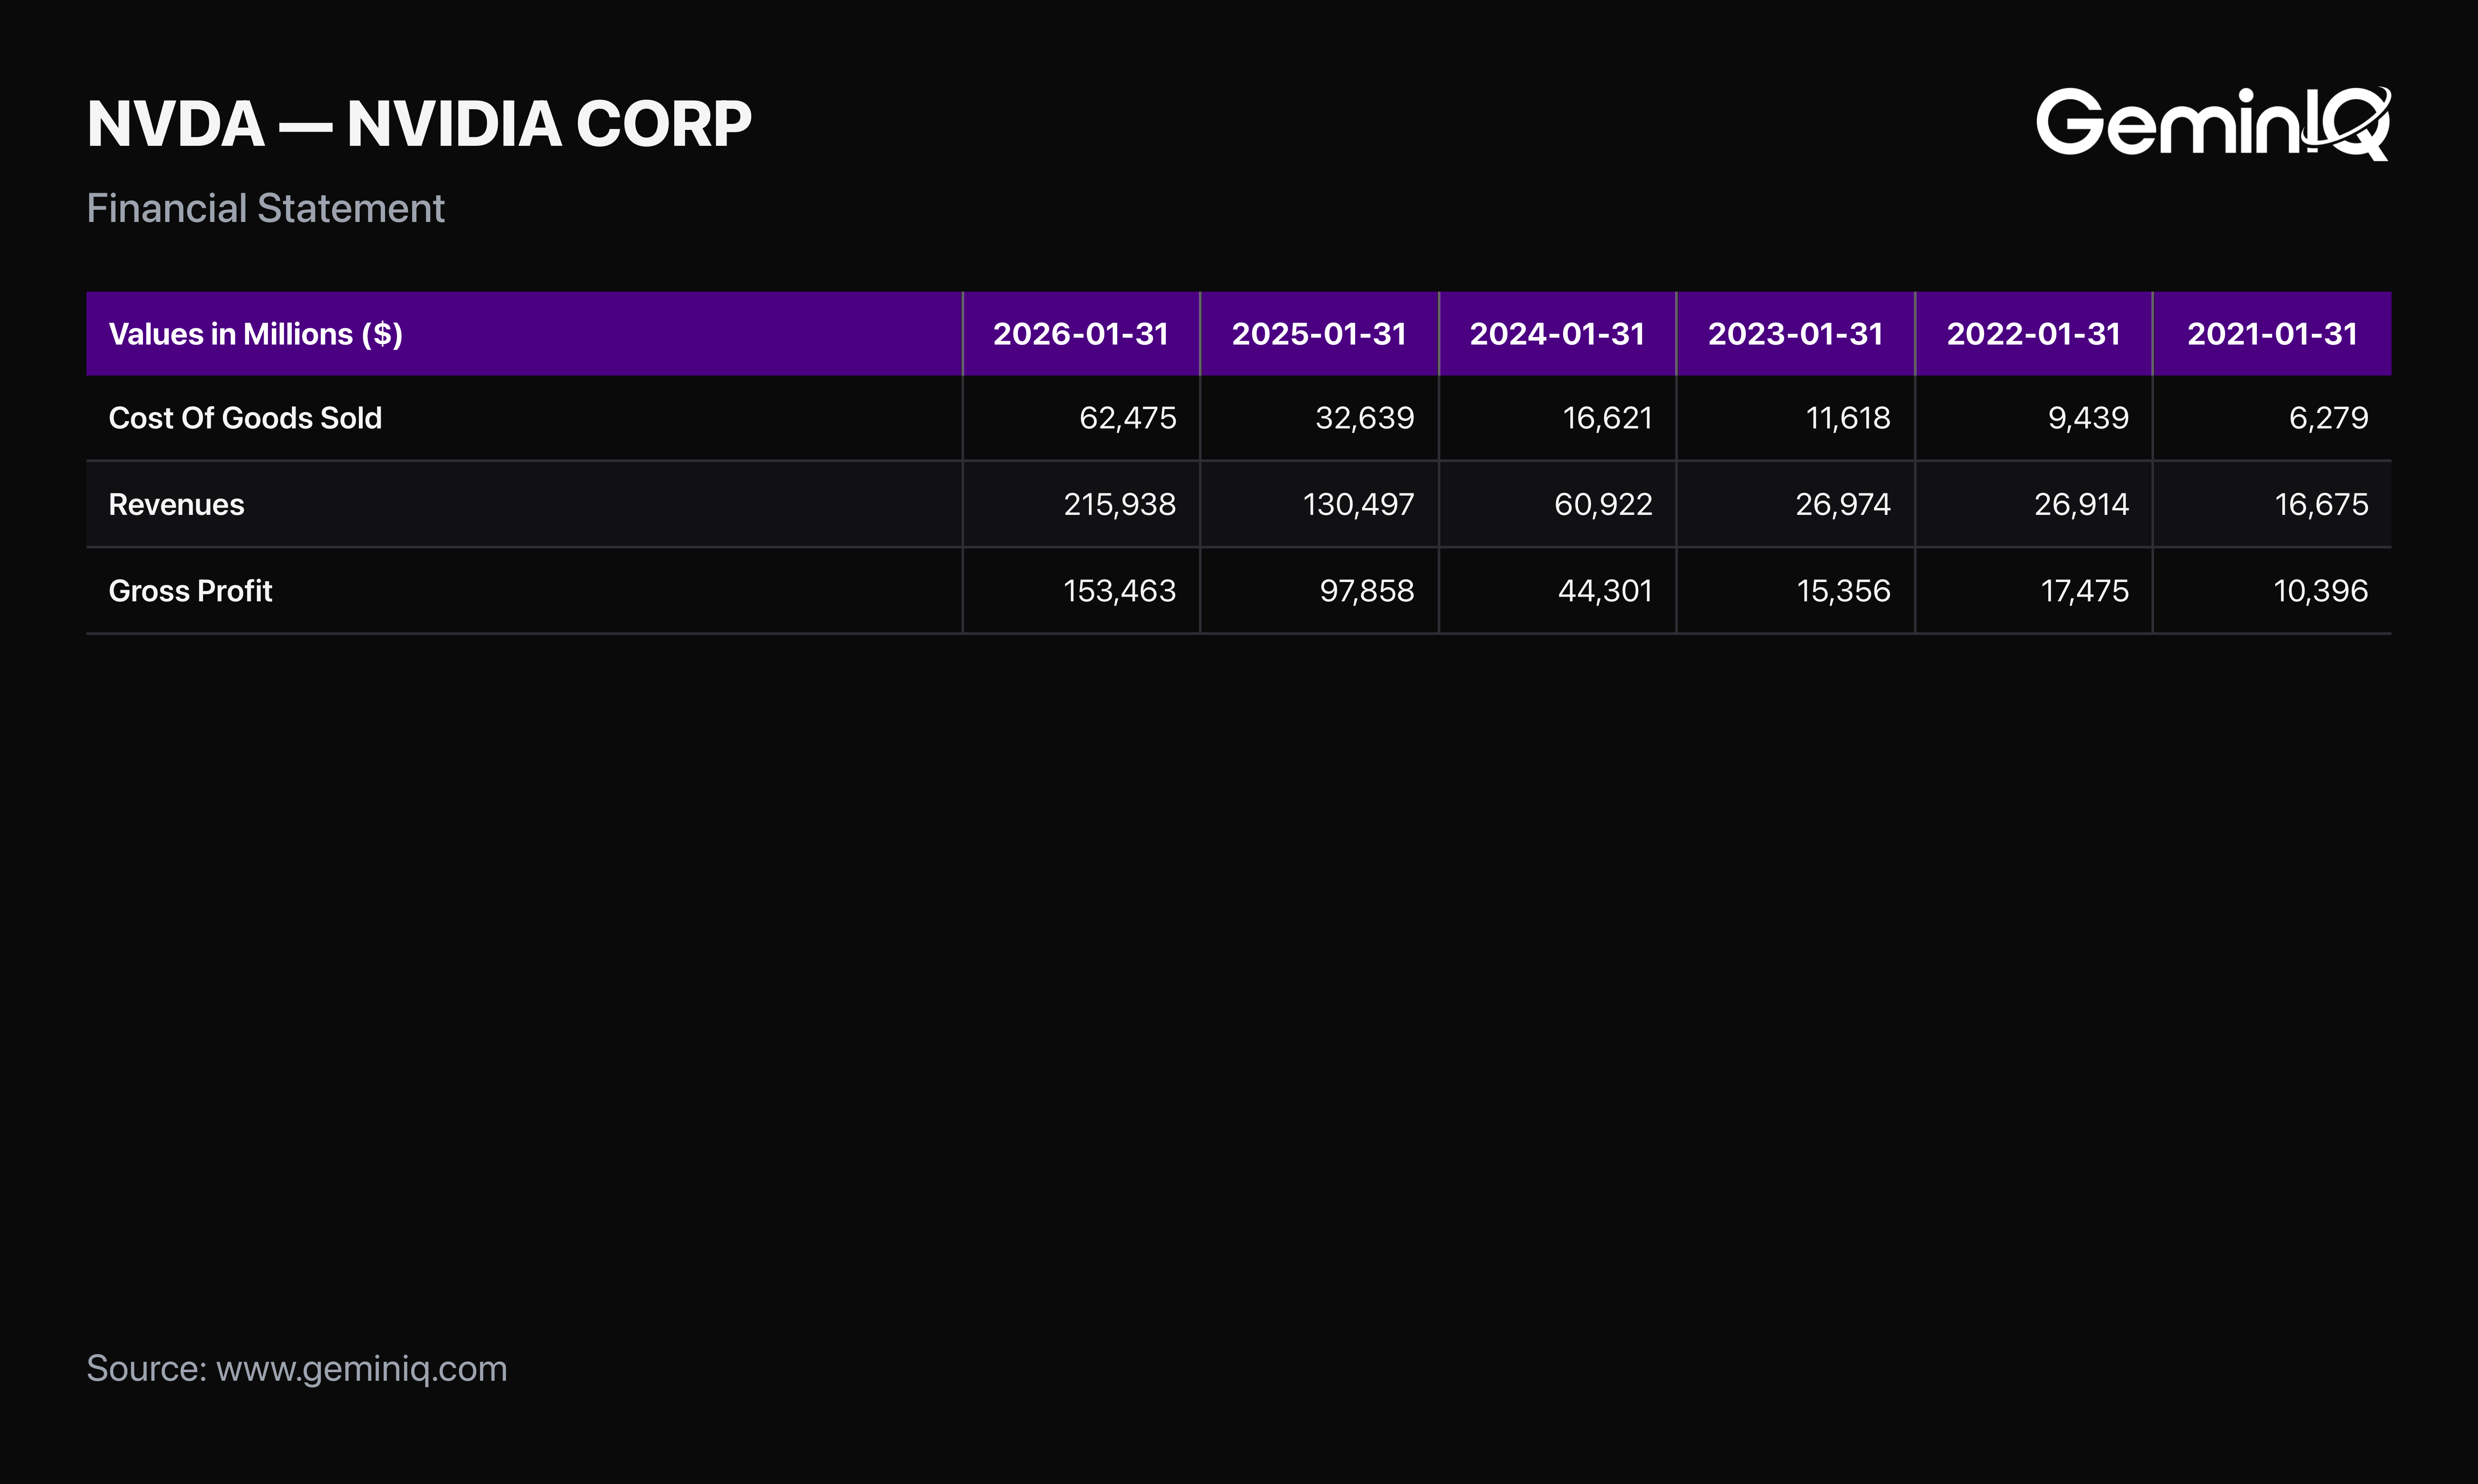
Task: Click gross profit value 15,356
Action: pos(1843,591)
